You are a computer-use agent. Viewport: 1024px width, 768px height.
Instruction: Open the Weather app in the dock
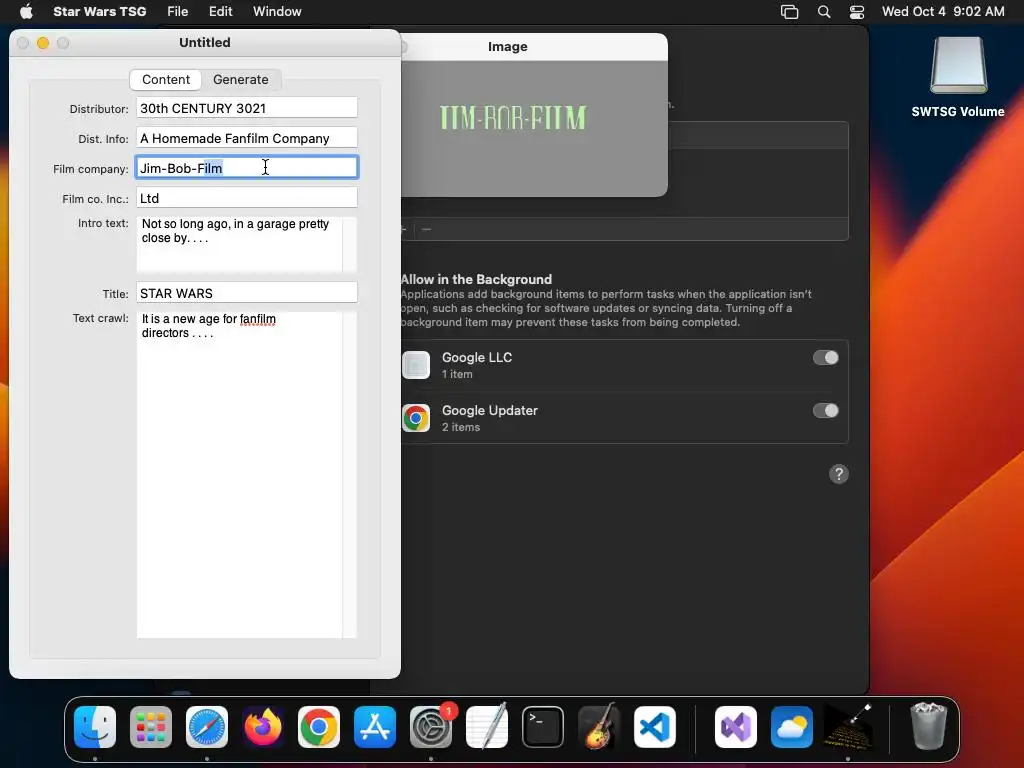click(792, 727)
